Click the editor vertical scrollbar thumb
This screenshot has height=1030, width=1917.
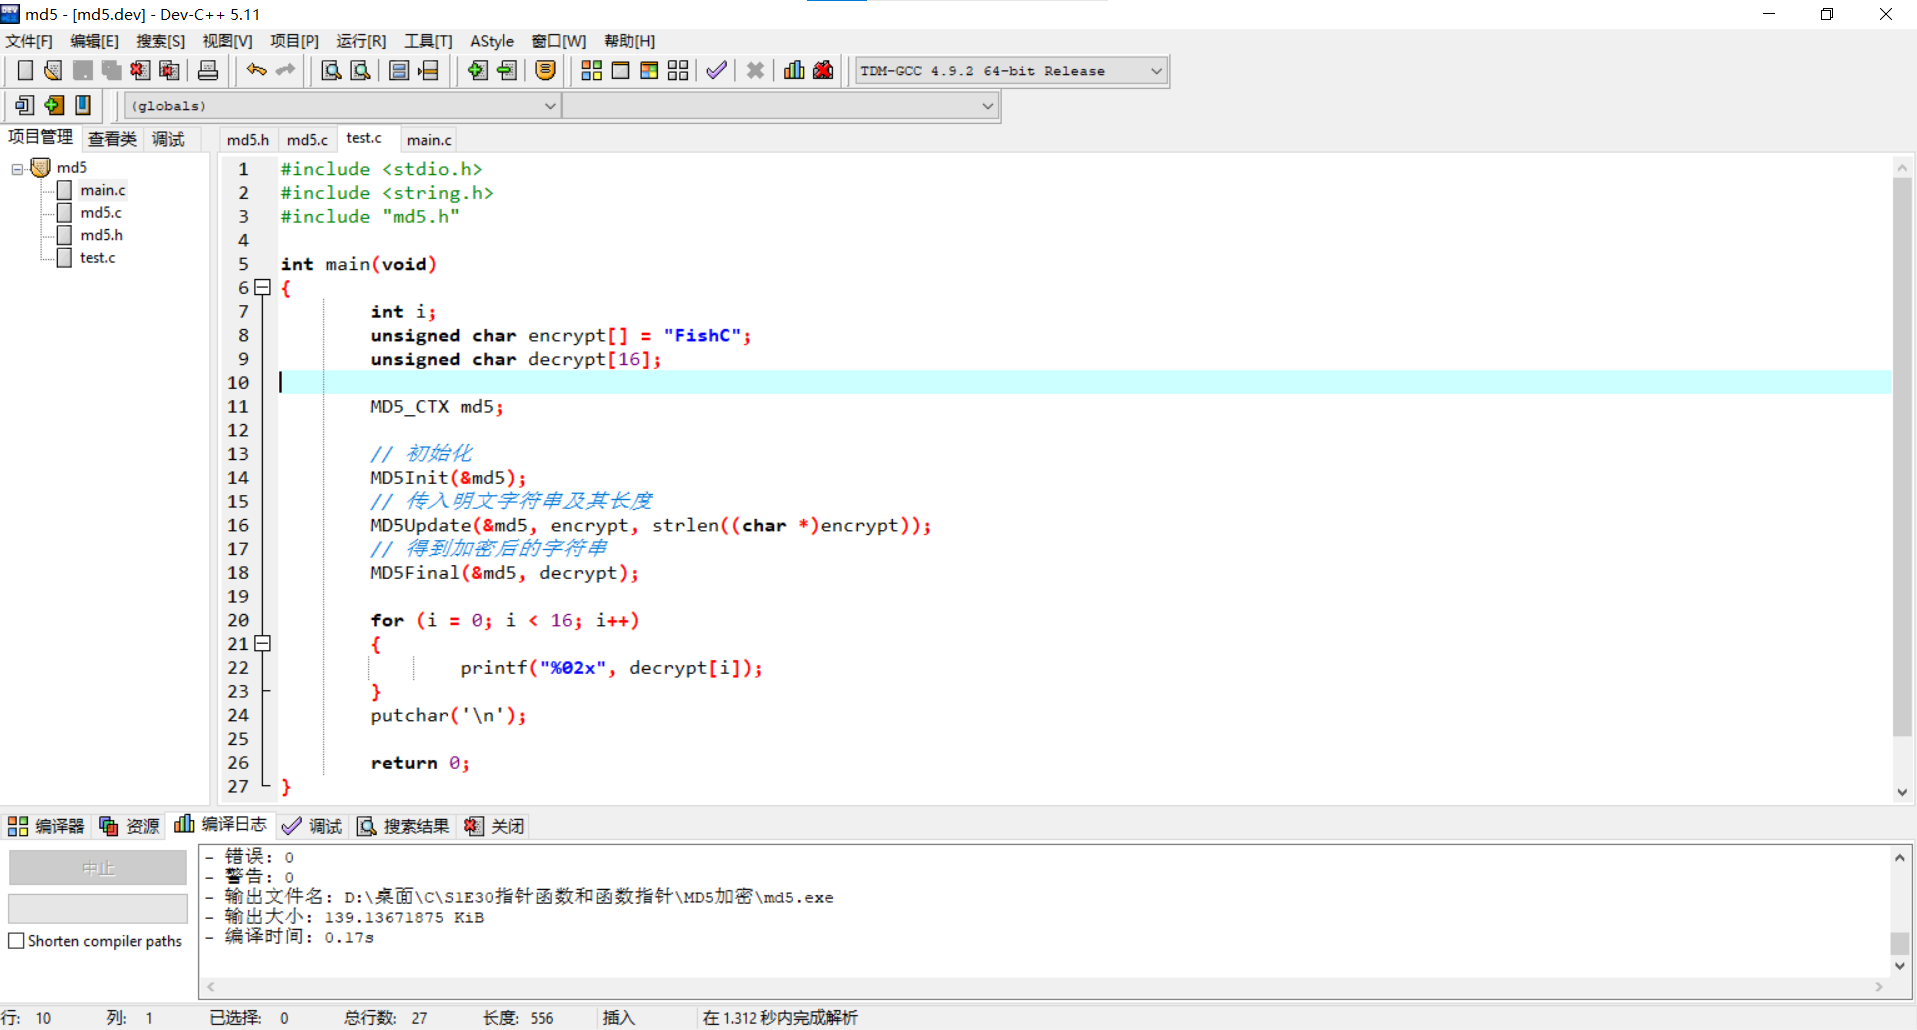coord(1902,457)
